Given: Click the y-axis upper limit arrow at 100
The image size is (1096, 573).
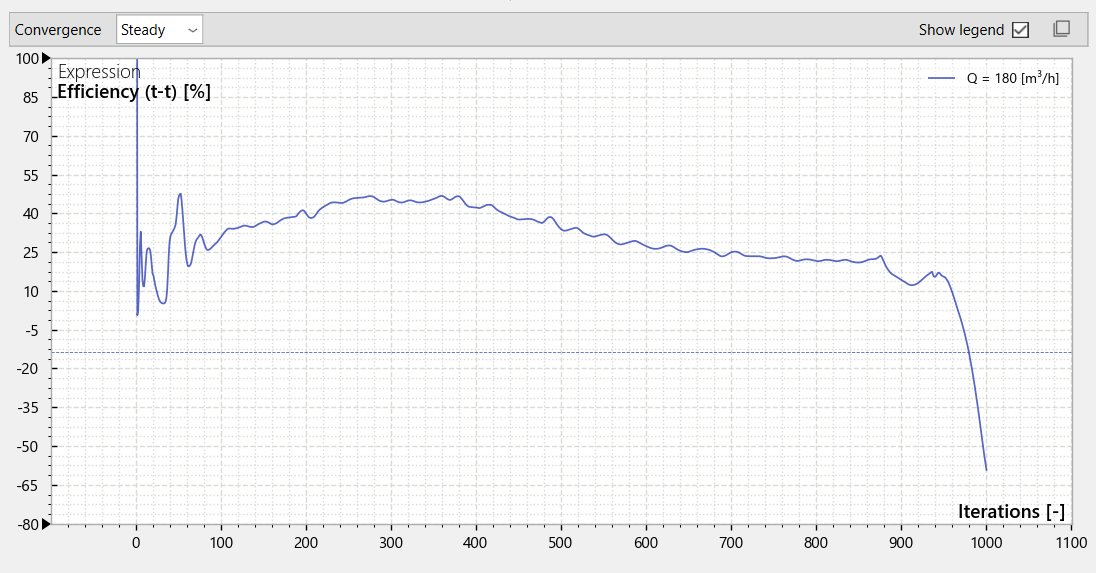Looking at the screenshot, I should coord(46,58).
